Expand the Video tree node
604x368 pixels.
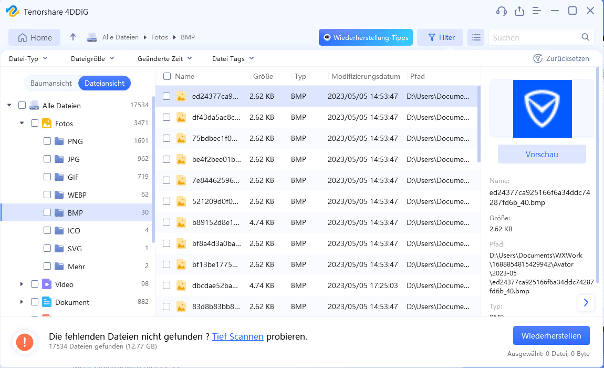pos(22,284)
